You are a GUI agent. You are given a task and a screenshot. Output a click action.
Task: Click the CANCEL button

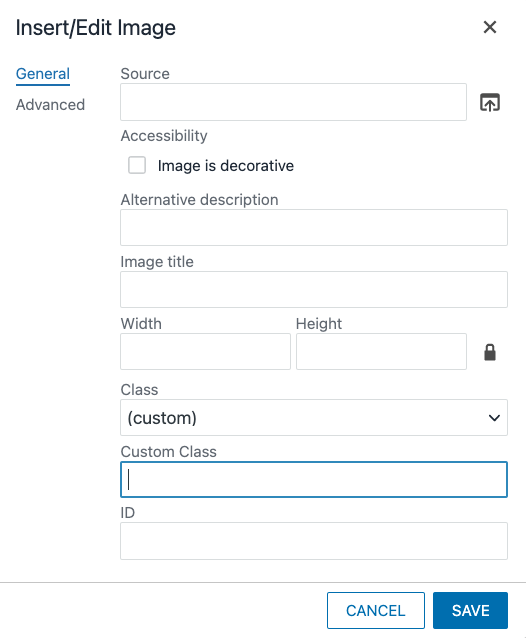pos(375,610)
